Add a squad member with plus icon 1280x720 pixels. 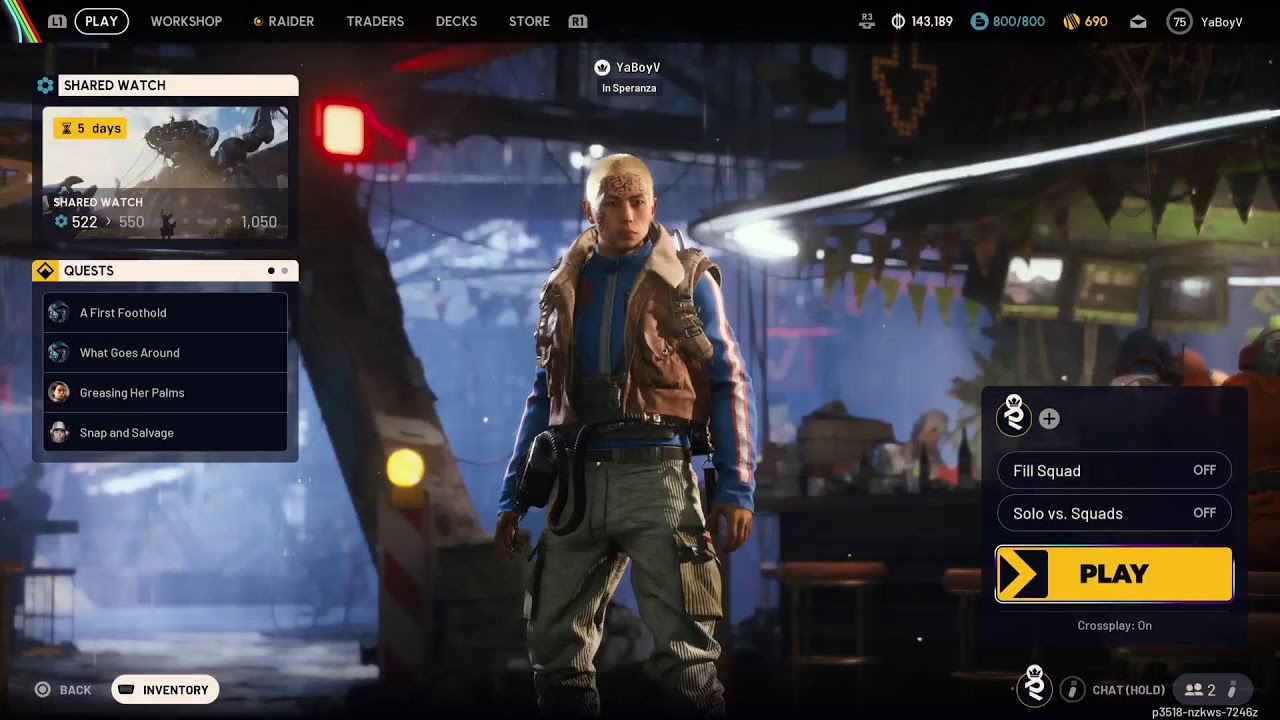(x=1049, y=419)
